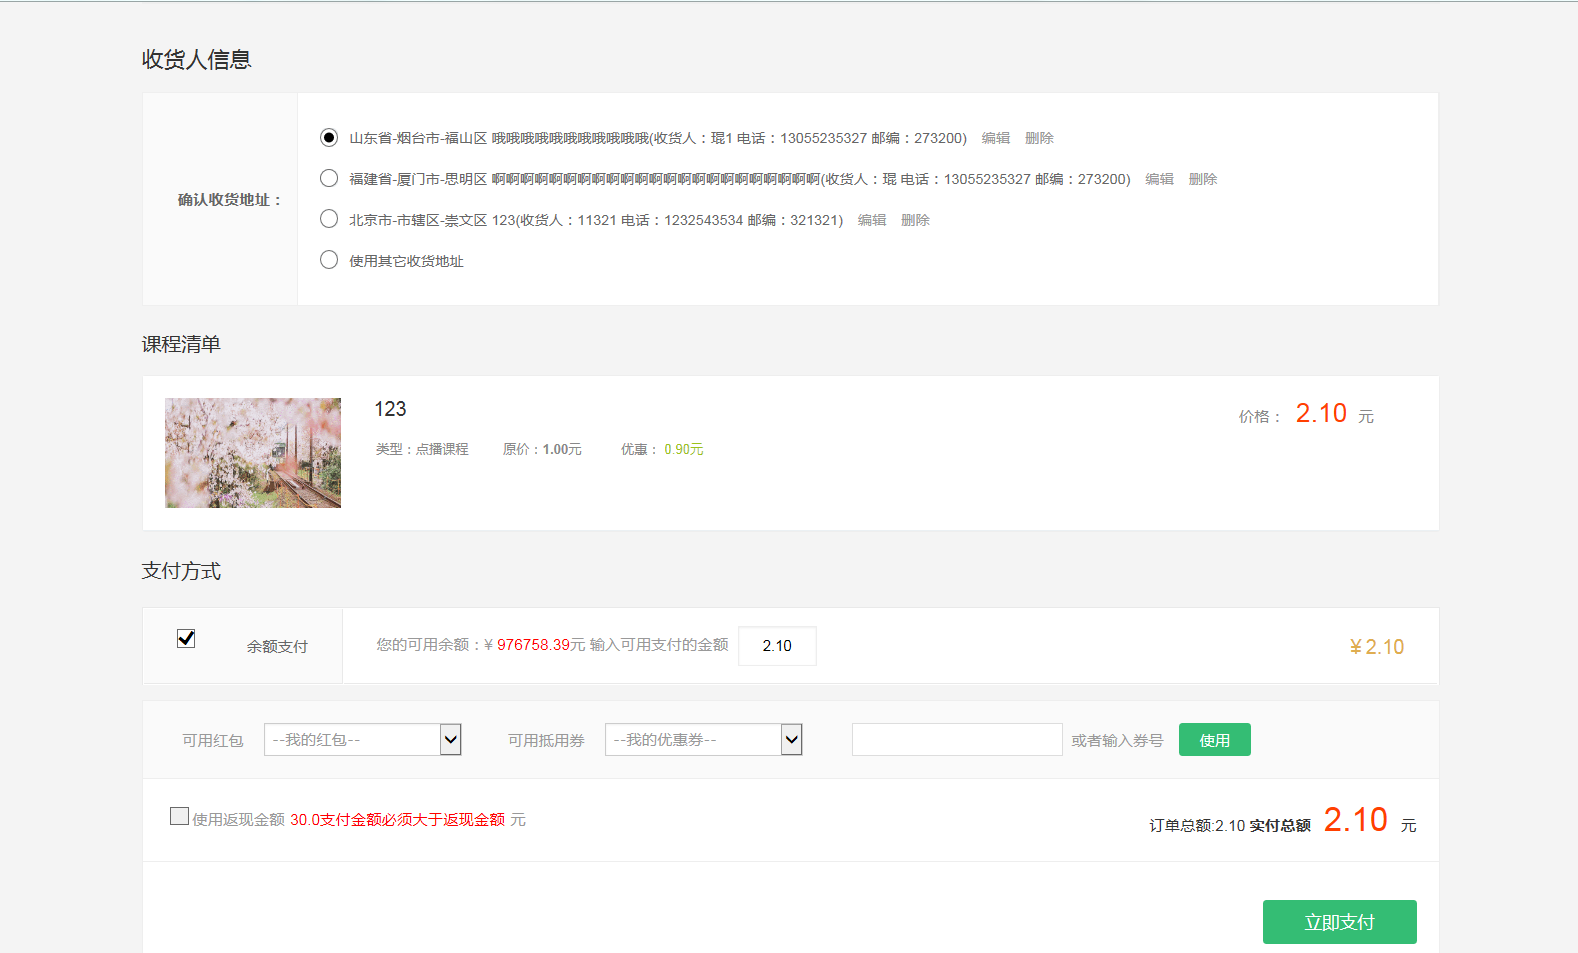The width and height of the screenshot is (1578, 953).
Task: Click the coupon code input field
Action: pos(957,740)
